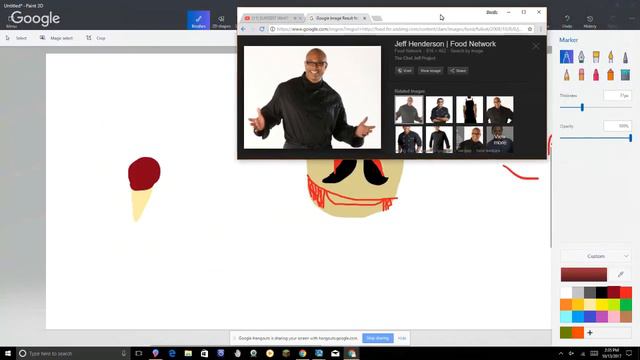This screenshot has height=360, width=640.
Task: Add a new custom color with plus
Action: 590,333
